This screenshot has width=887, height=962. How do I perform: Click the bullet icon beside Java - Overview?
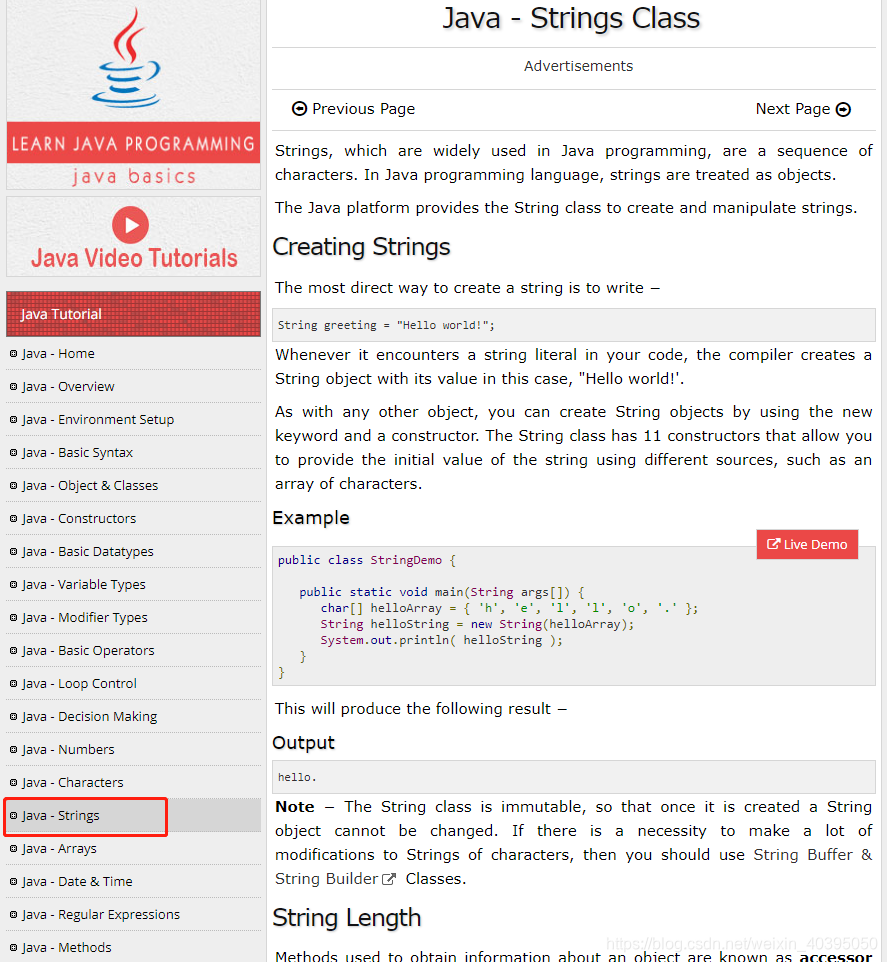(13, 387)
